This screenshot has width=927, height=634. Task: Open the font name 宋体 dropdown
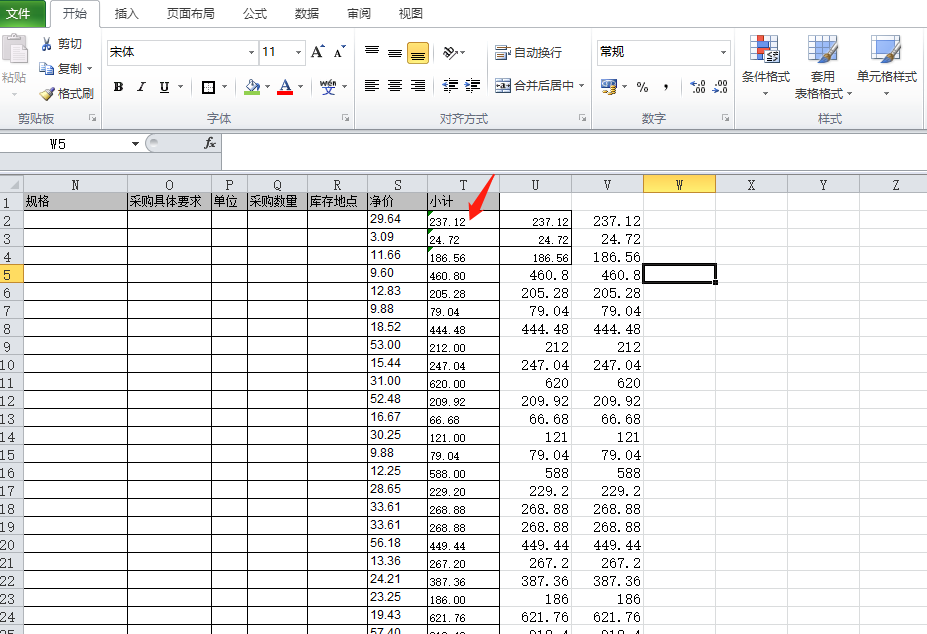pyautogui.click(x=251, y=53)
